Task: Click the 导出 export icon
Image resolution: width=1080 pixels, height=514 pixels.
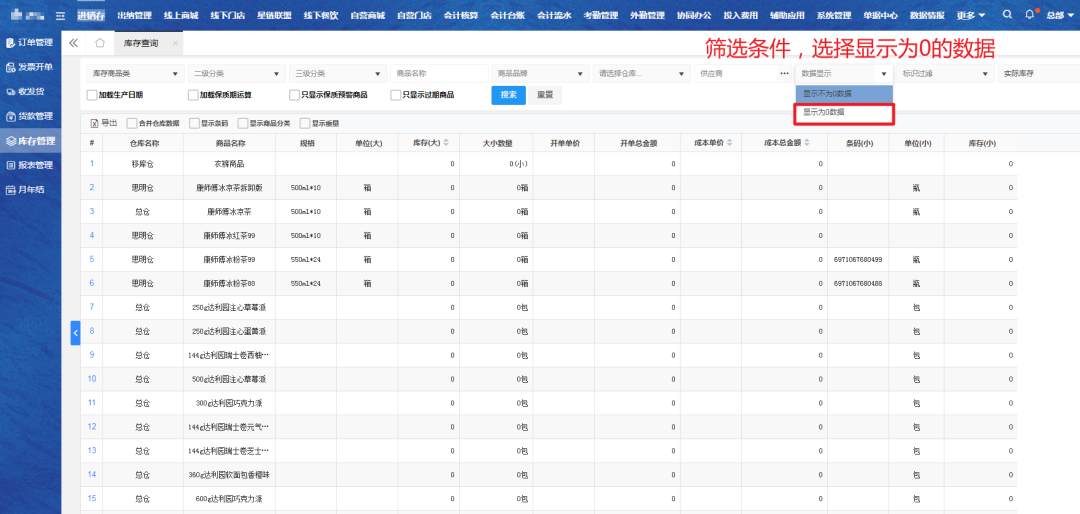Action: (95, 123)
